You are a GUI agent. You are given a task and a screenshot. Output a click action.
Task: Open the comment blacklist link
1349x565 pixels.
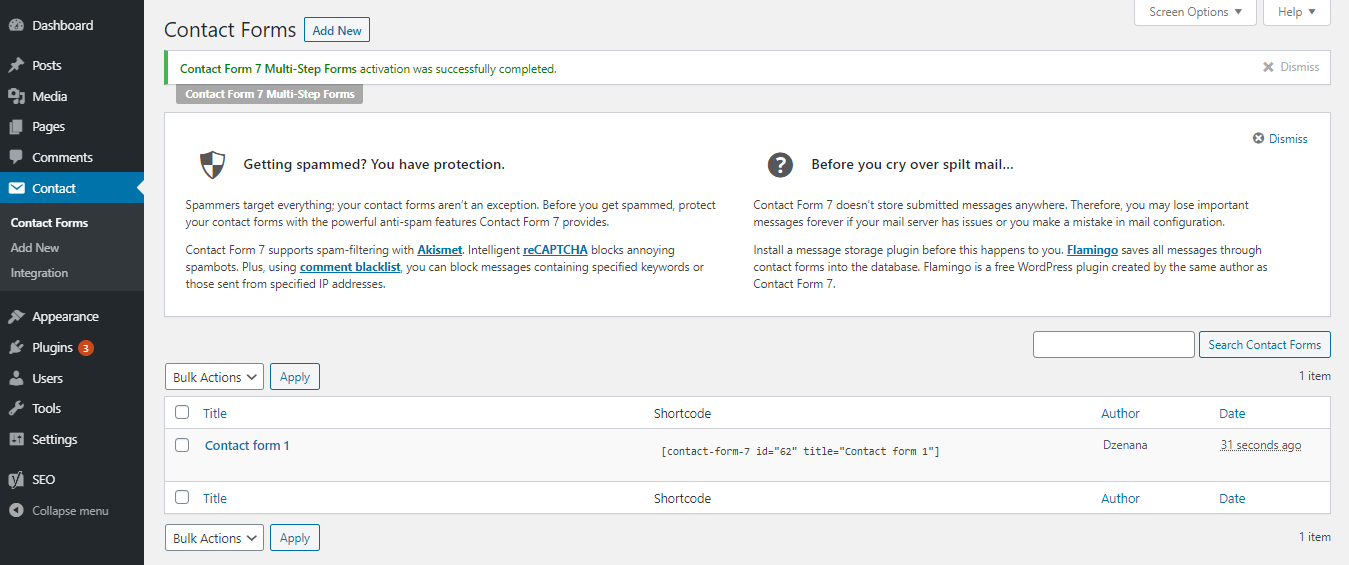click(x=350, y=268)
